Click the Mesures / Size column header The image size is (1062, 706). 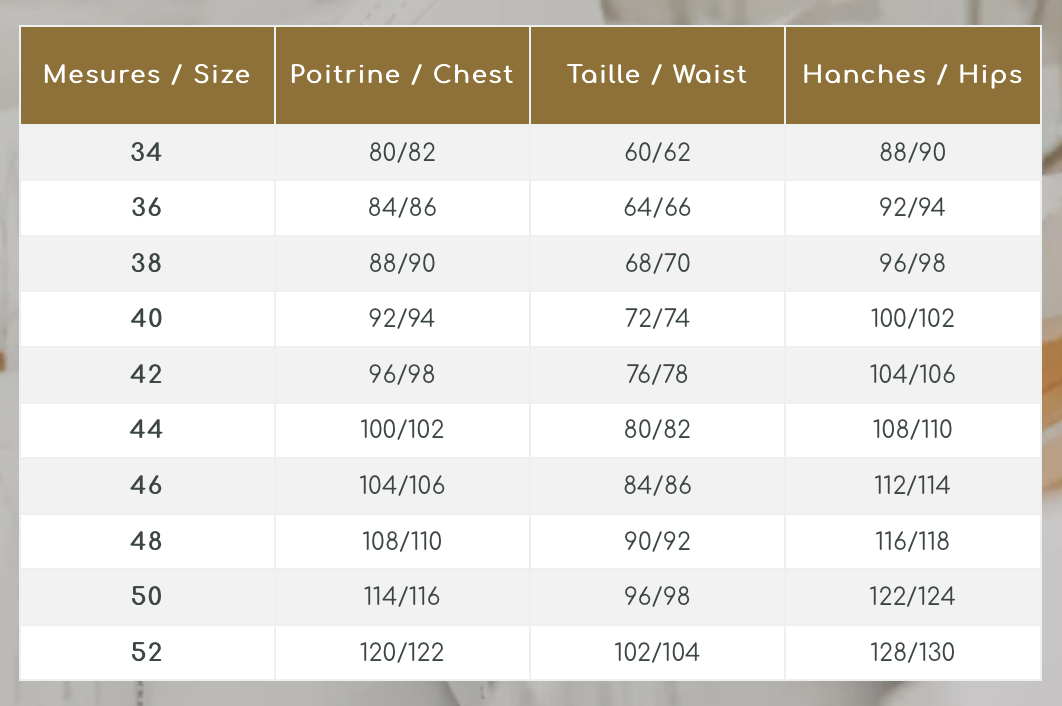[147, 75]
